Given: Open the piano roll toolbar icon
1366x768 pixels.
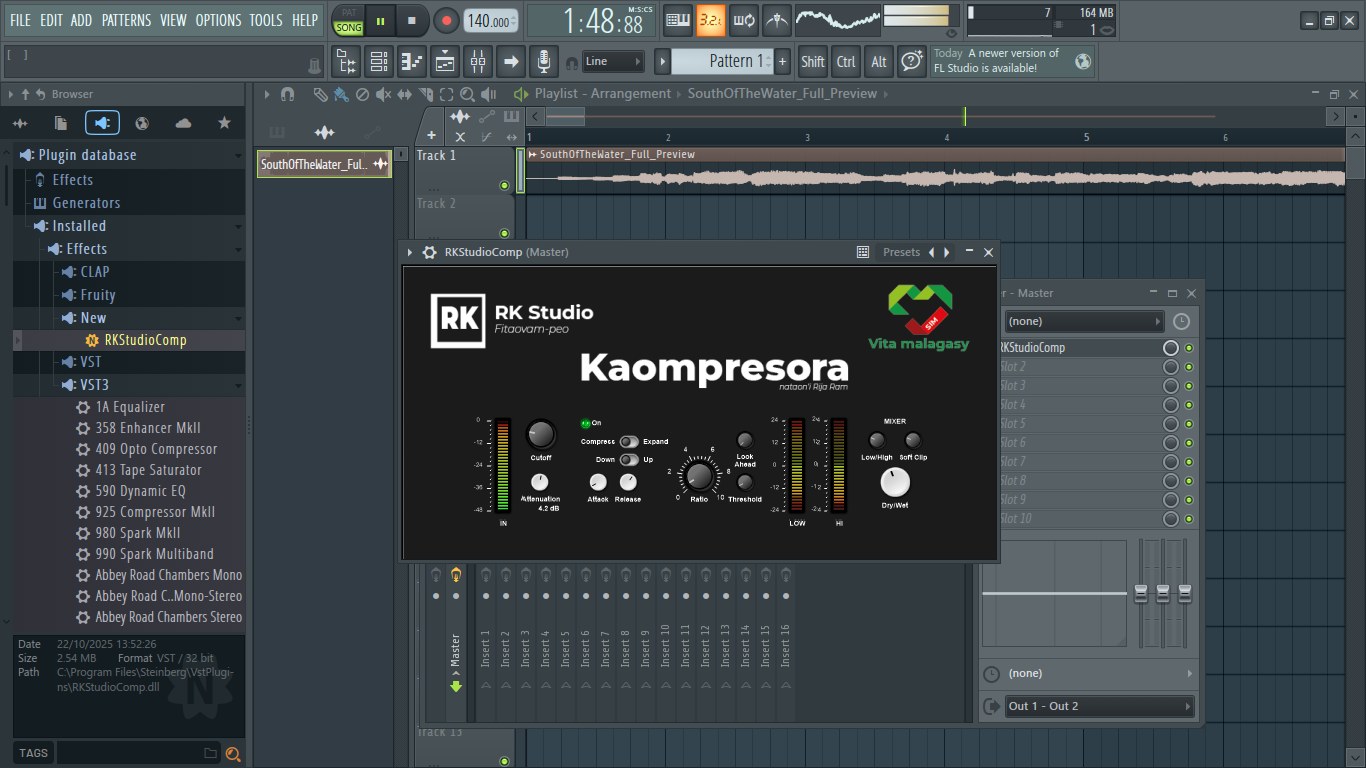Looking at the screenshot, I should 412,62.
